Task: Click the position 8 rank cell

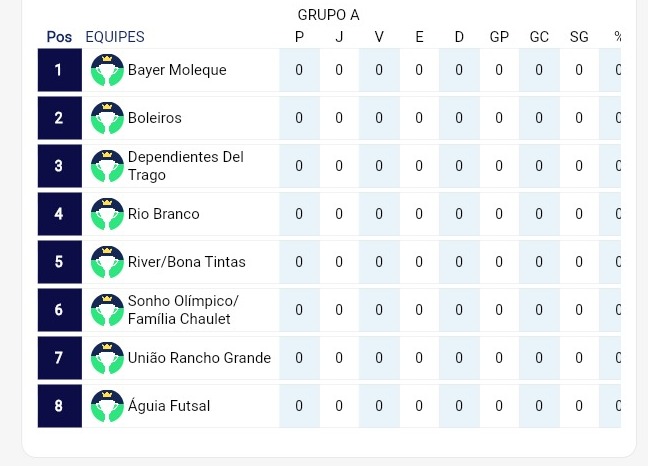Action: coord(60,406)
